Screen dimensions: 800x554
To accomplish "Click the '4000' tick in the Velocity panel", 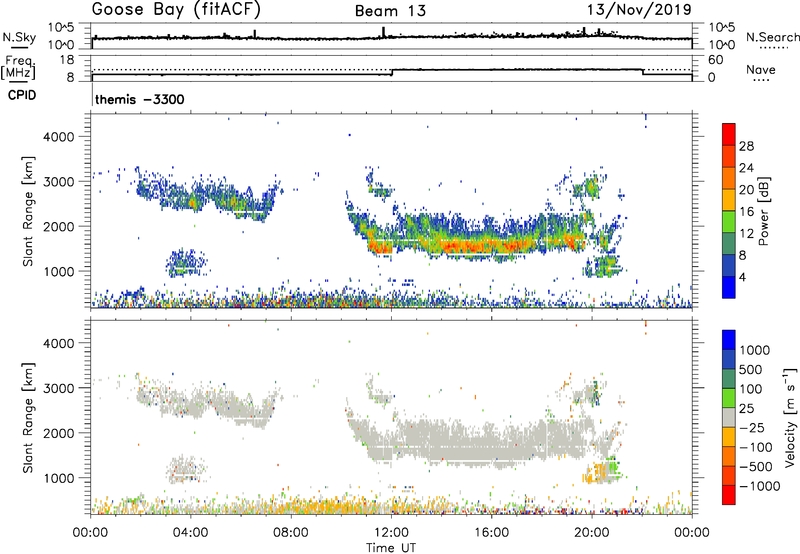I will [x=58, y=343].
